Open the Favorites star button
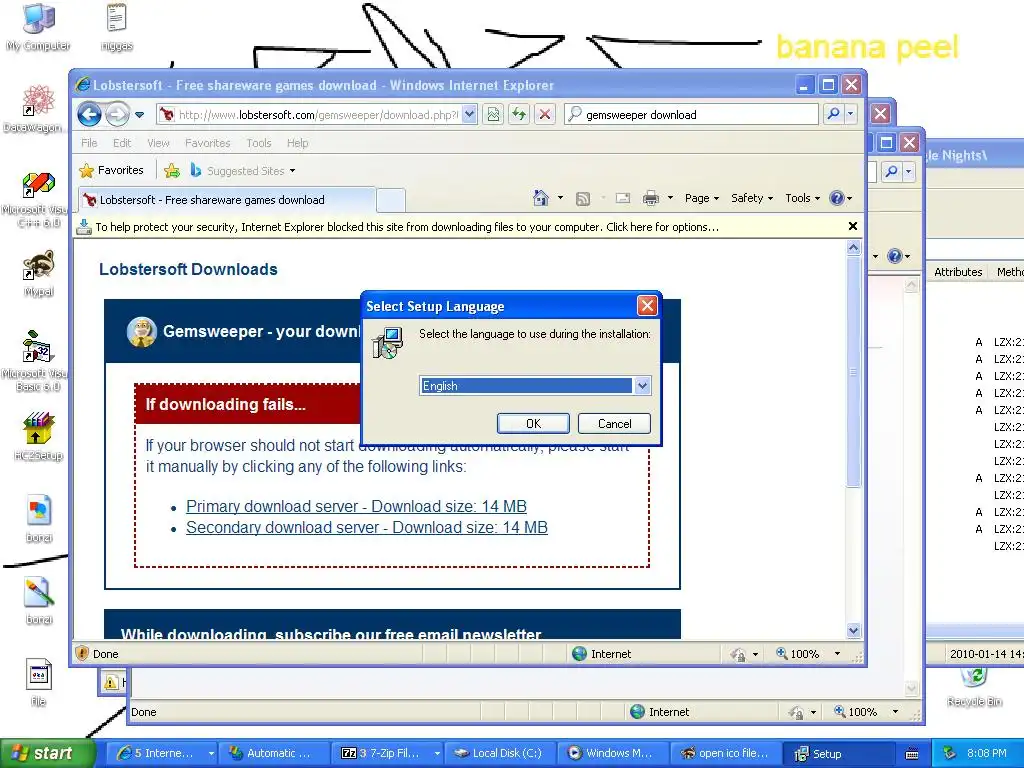1024x768 pixels. [x=112, y=170]
